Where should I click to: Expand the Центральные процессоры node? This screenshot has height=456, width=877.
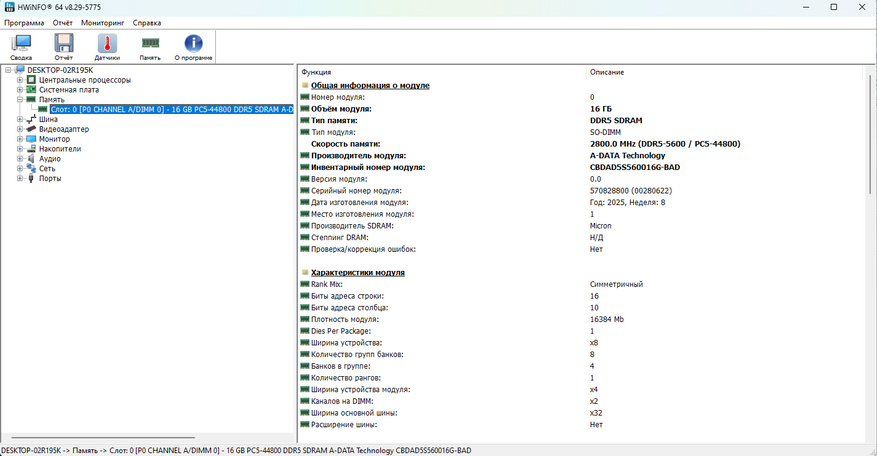click(20, 80)
